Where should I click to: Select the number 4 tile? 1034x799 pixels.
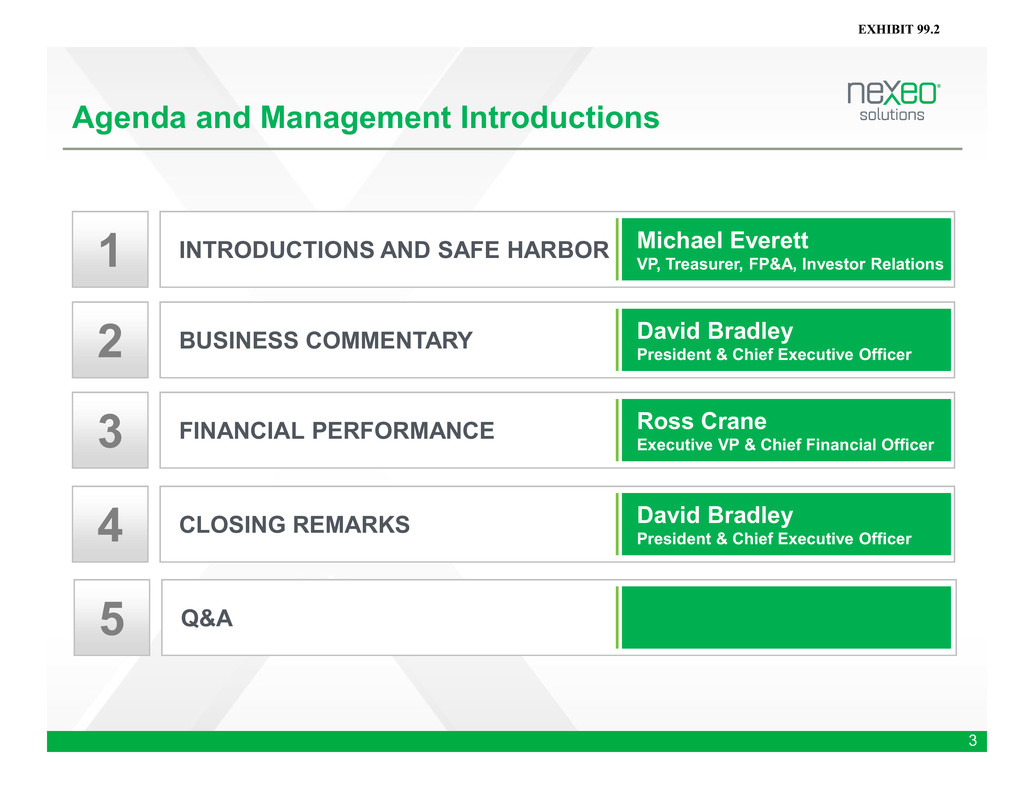tap(110, 524)
